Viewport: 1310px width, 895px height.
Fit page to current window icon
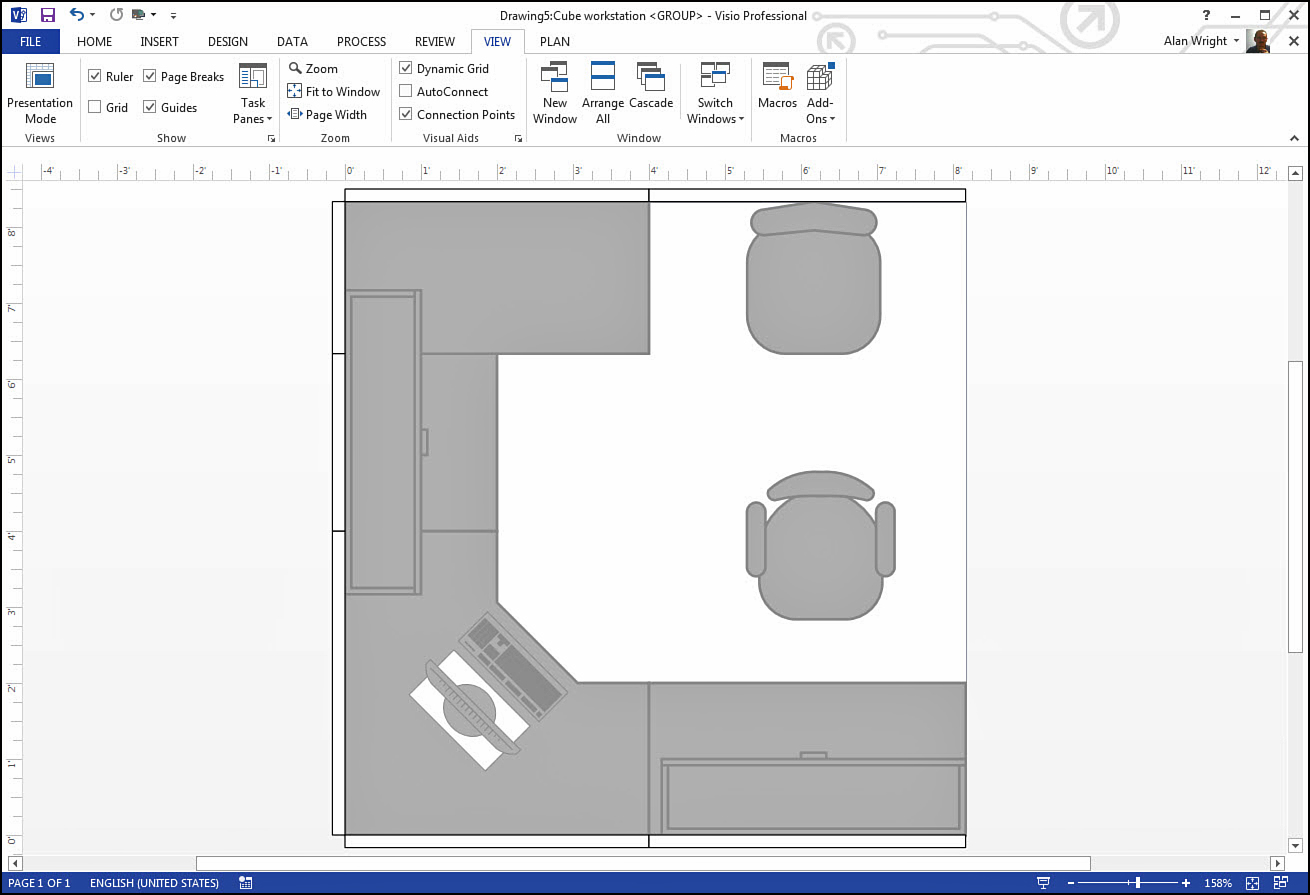(1252, 883)
